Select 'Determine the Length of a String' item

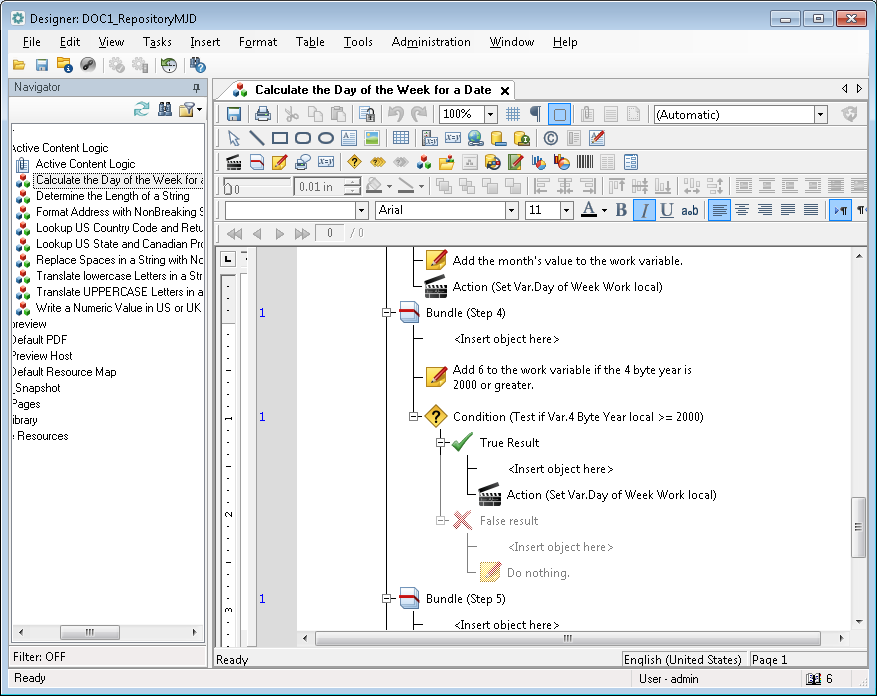(112, 196)
